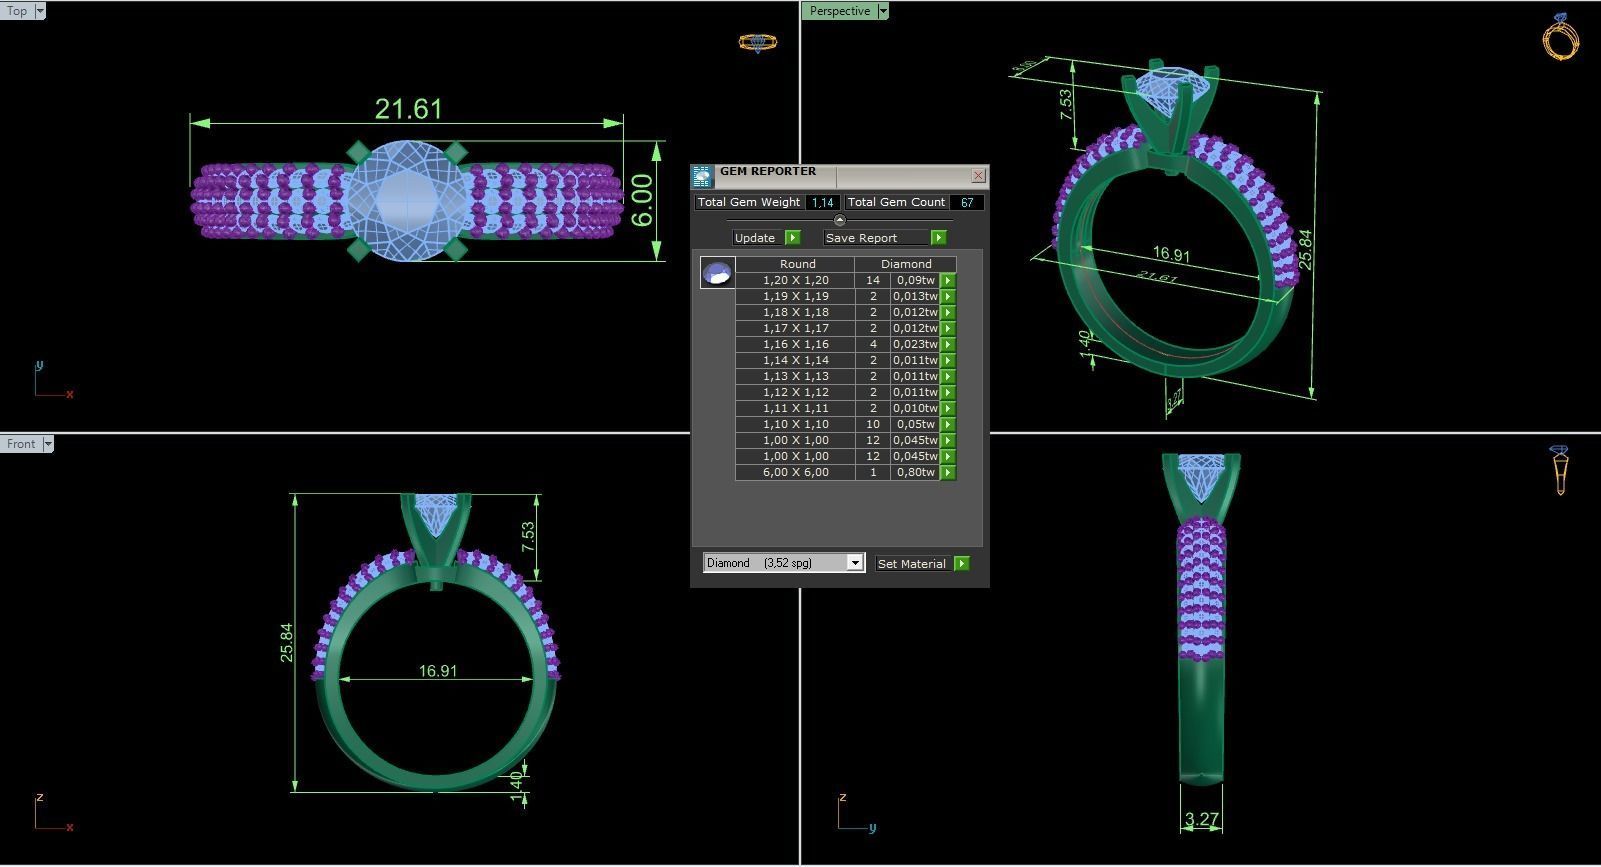Click green arrow on 1,12 X 1,12 row

click(948, 393)
